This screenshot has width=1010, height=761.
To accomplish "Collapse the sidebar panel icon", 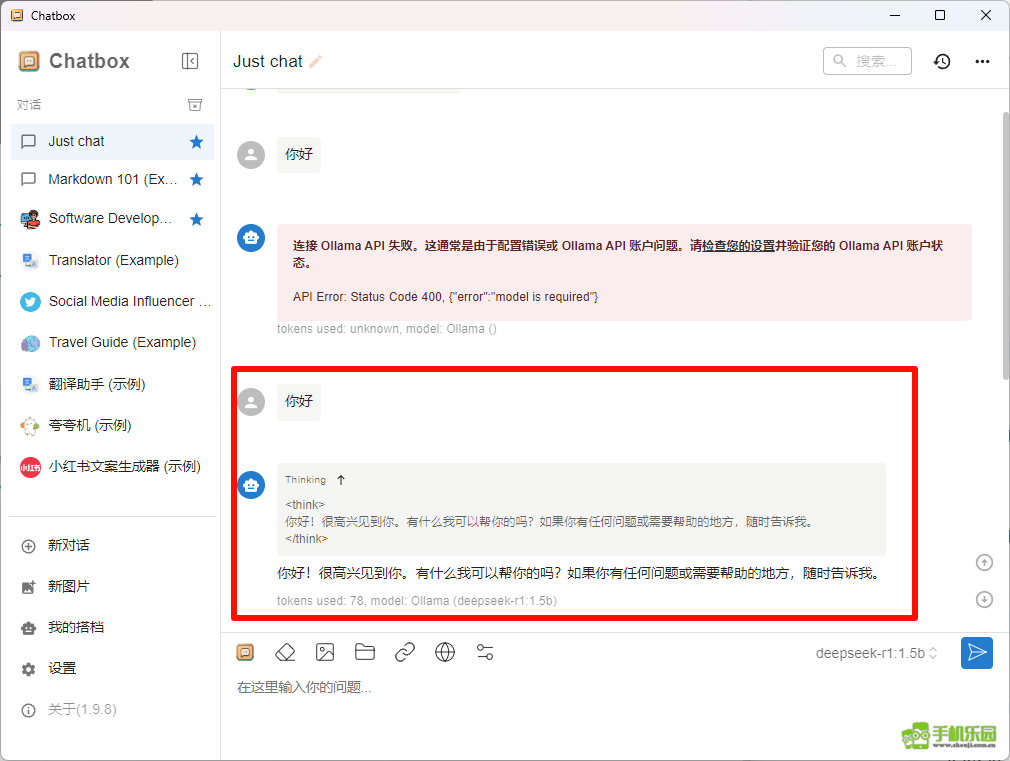I will click(189, 61).
